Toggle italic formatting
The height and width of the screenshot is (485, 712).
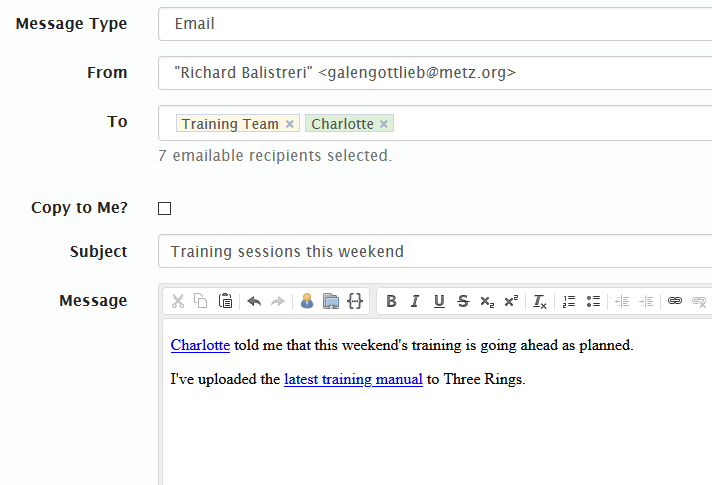414,301
